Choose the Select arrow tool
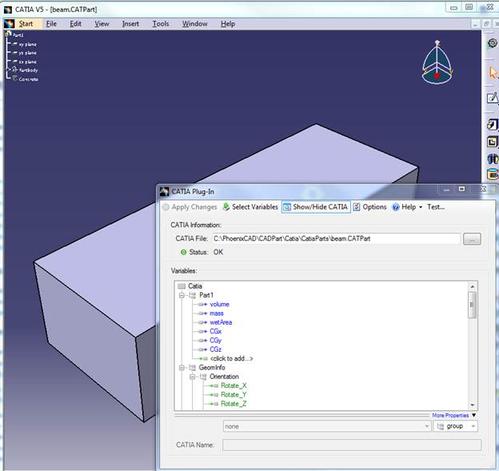 tap(493, 73)
